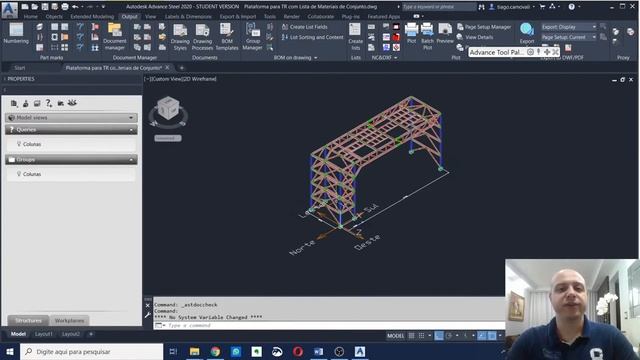Click the red NC&DXF icon in top row
The image size is (640, 360).
[x=396, y=27]
